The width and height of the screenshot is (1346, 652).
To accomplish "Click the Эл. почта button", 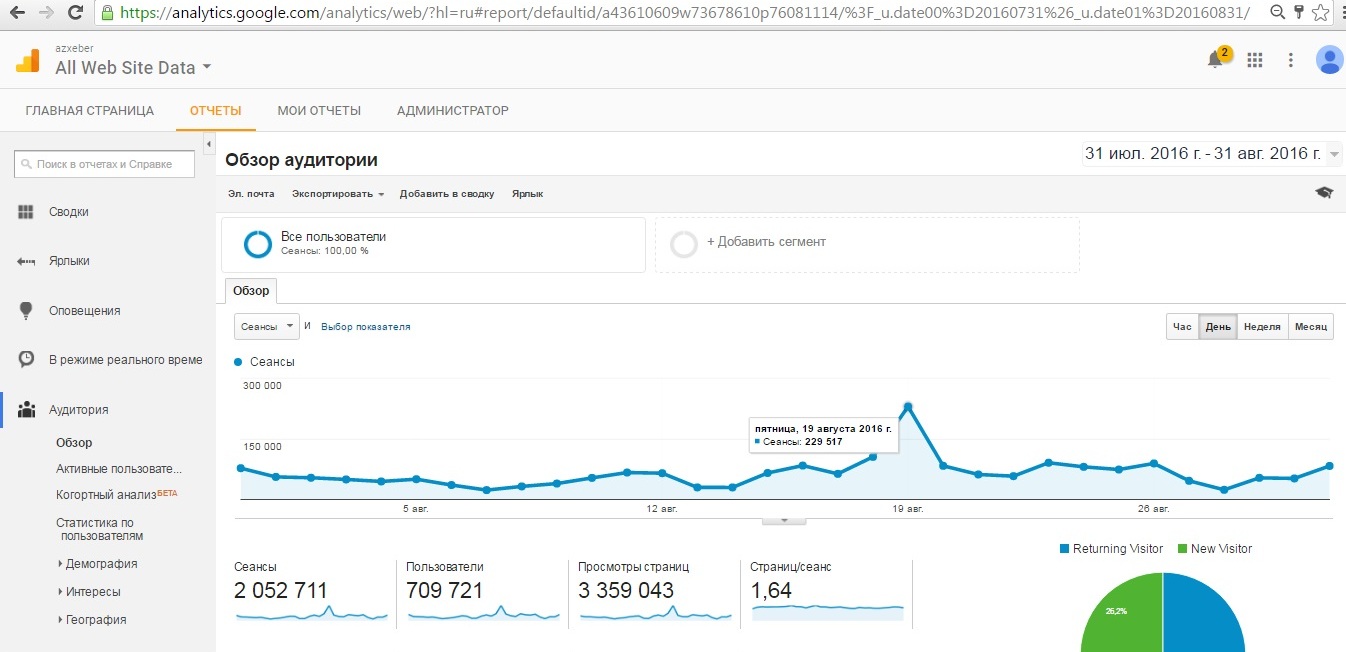I will pos(251,194).
